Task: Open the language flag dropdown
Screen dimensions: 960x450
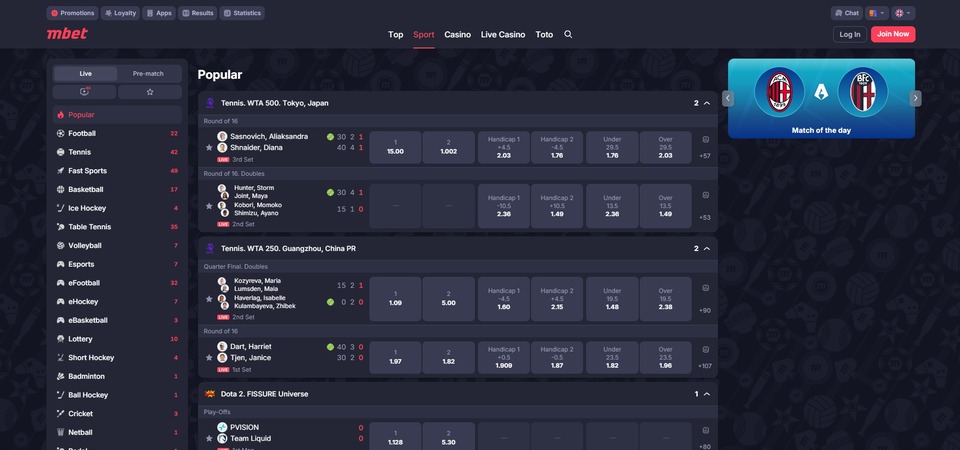Action: pyautogui.click(x=902, y=13)
